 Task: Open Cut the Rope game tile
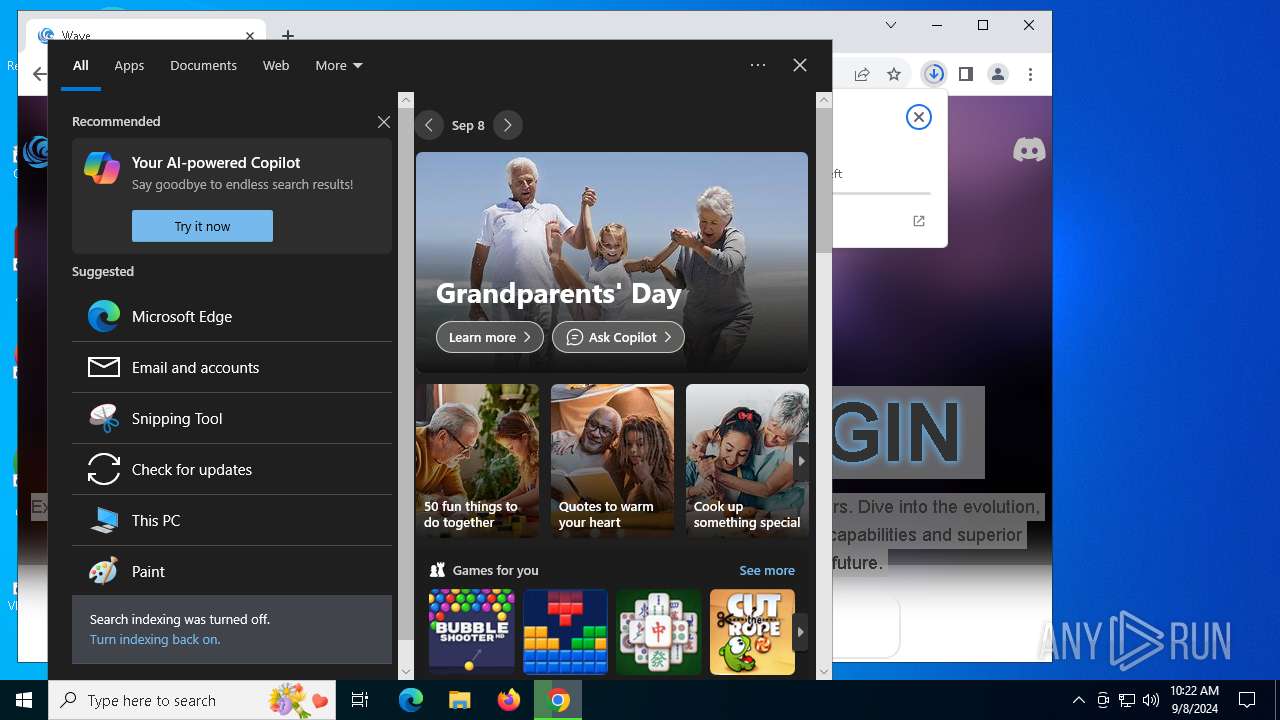[752, 631]
